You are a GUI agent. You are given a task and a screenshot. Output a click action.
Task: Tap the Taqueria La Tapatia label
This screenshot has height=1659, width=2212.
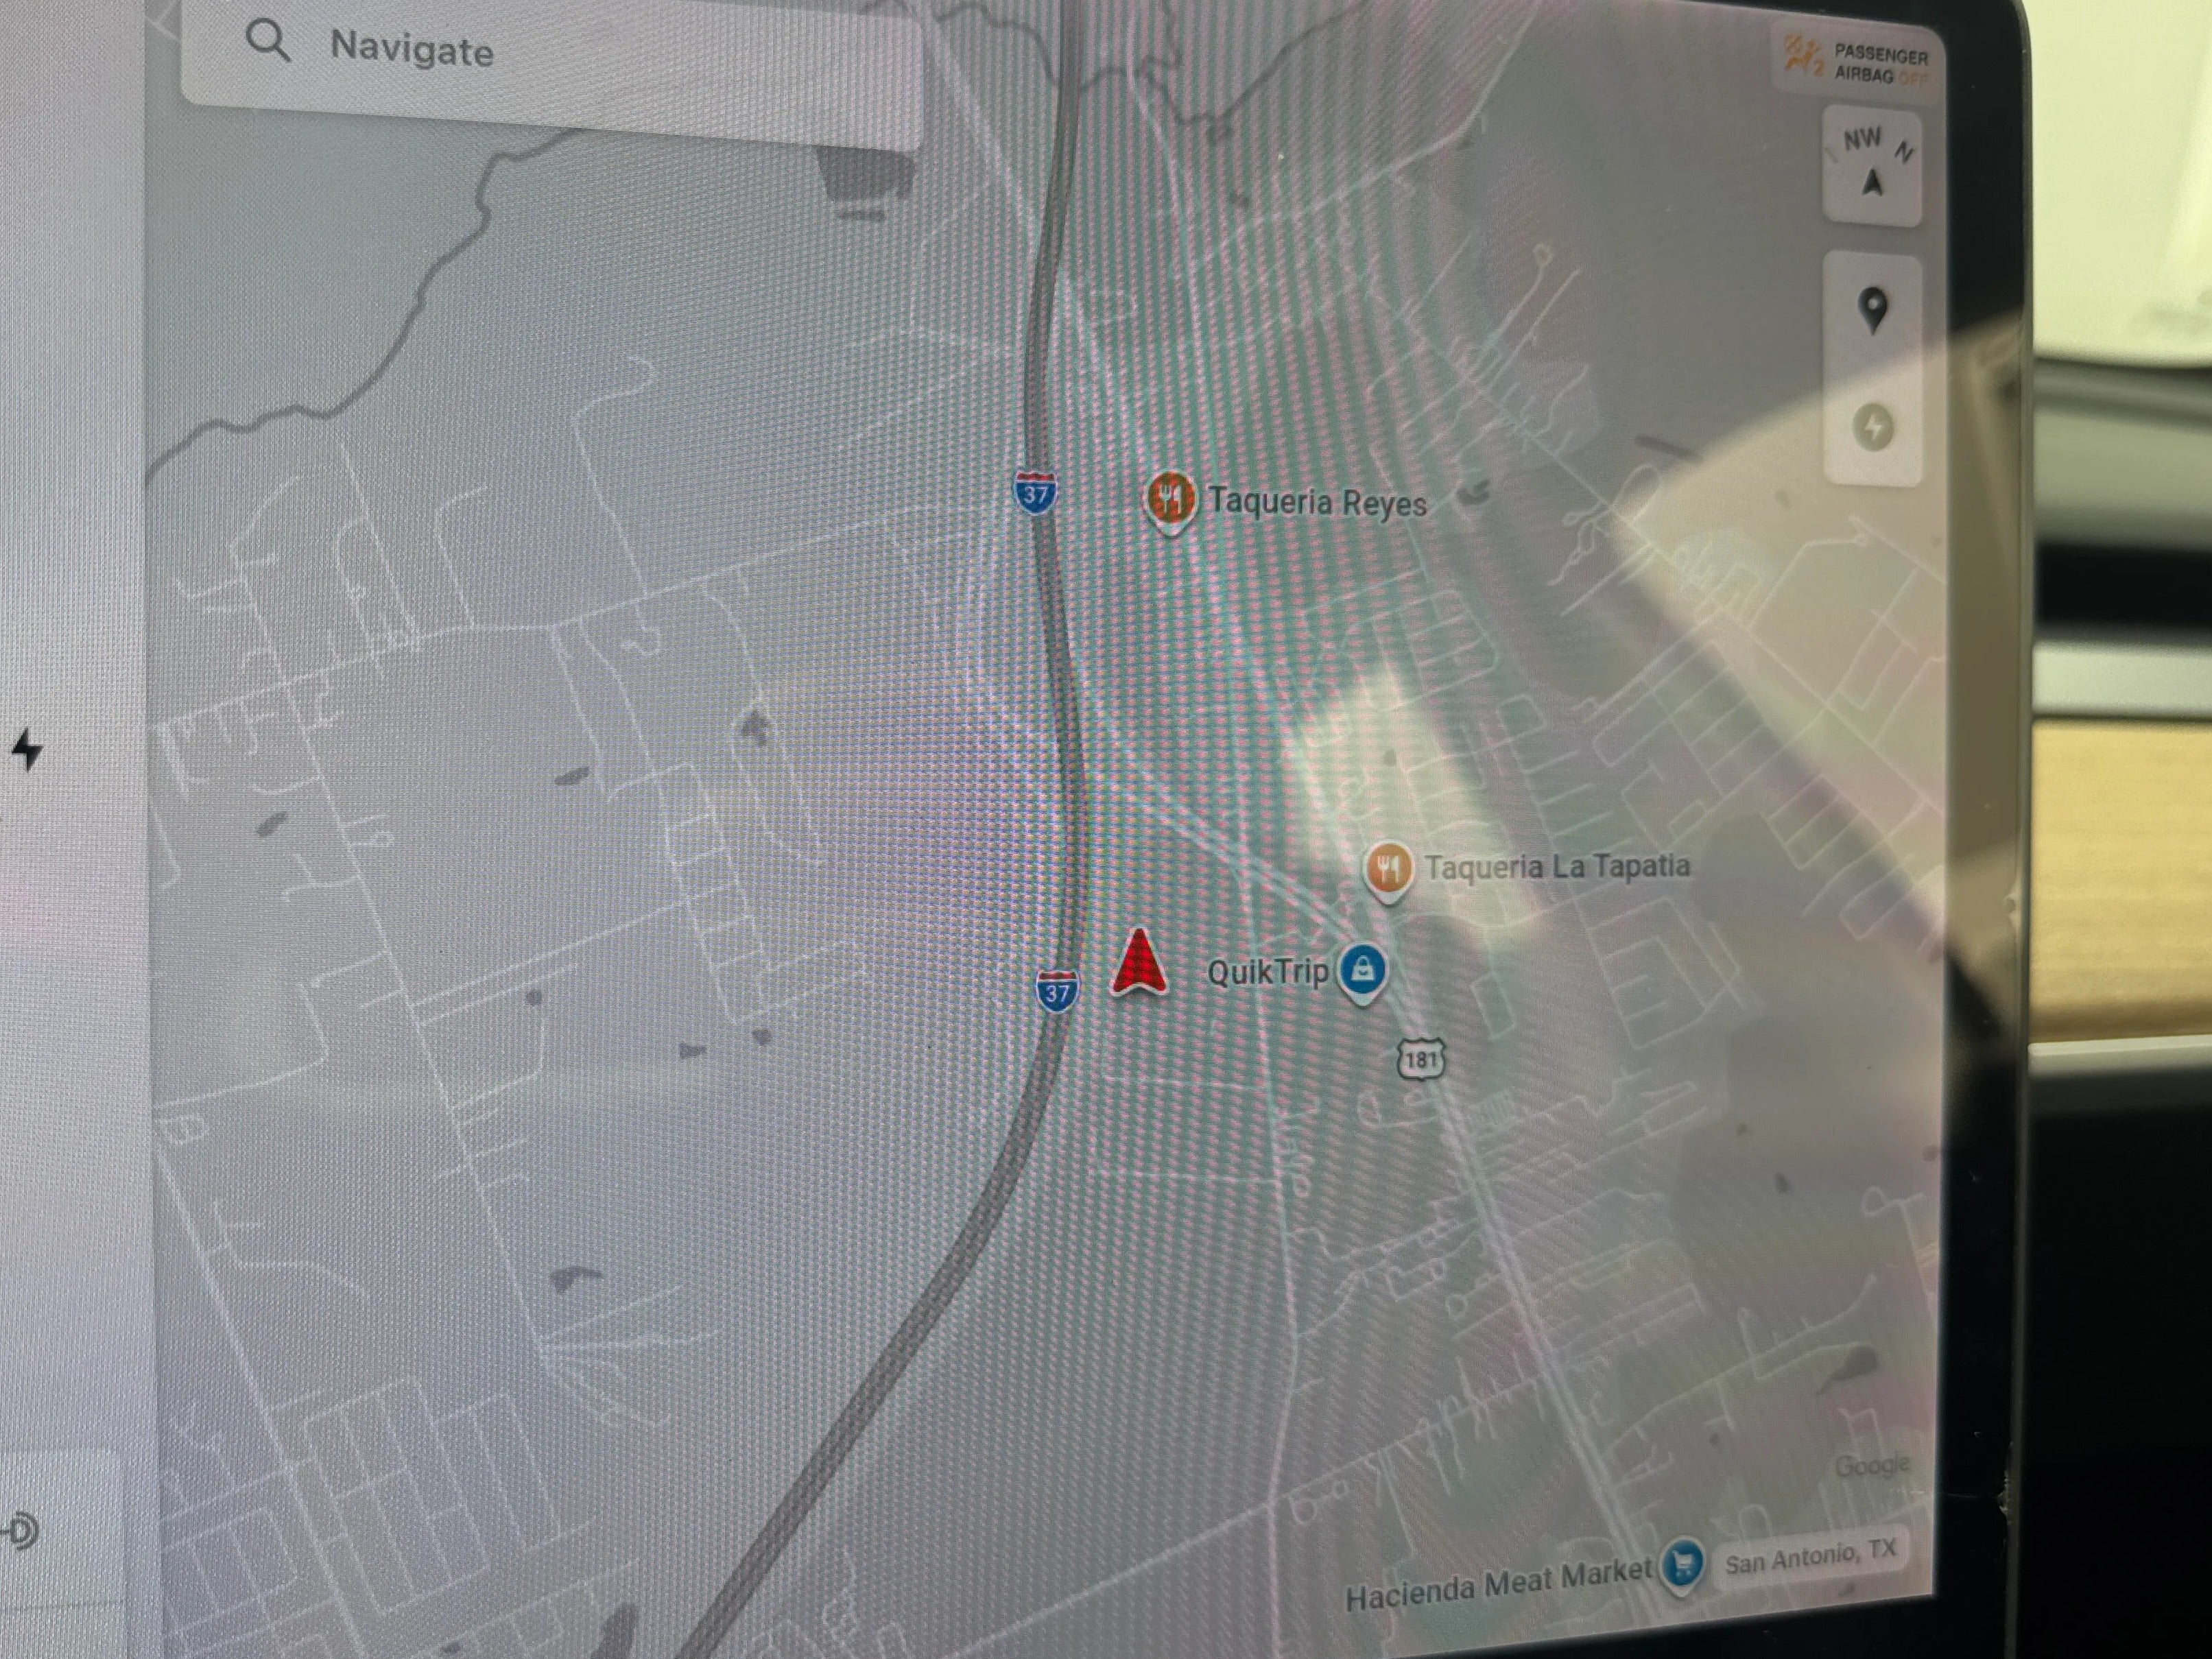[x=1556, y=866]
